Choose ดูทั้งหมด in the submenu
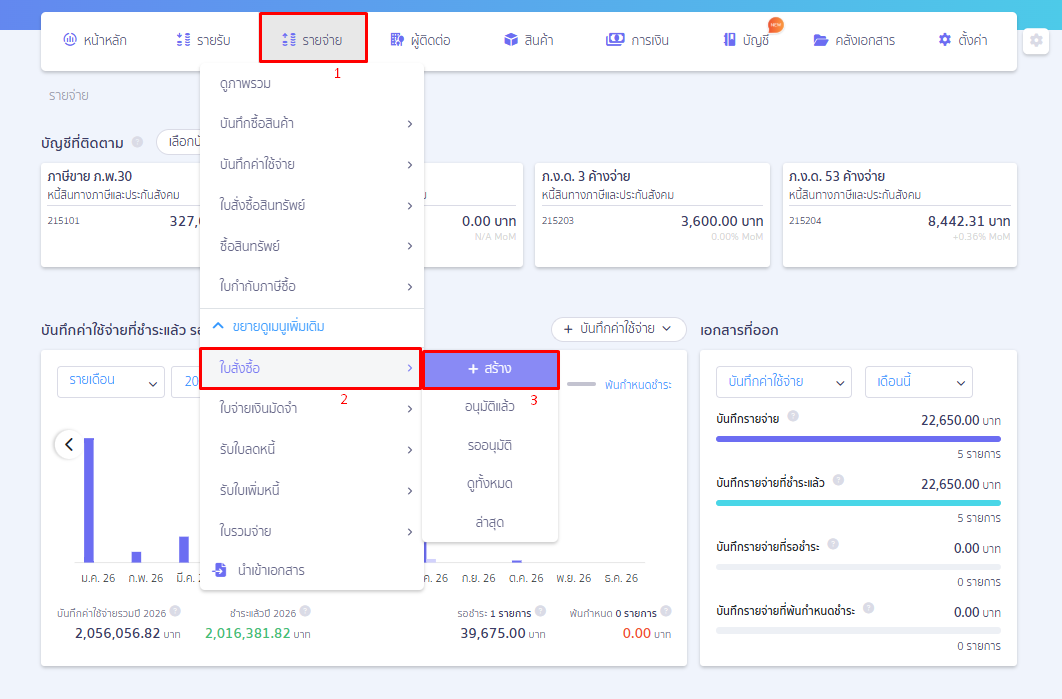The height and width of the screenshot is (699, 1062). tap(490, 484)
